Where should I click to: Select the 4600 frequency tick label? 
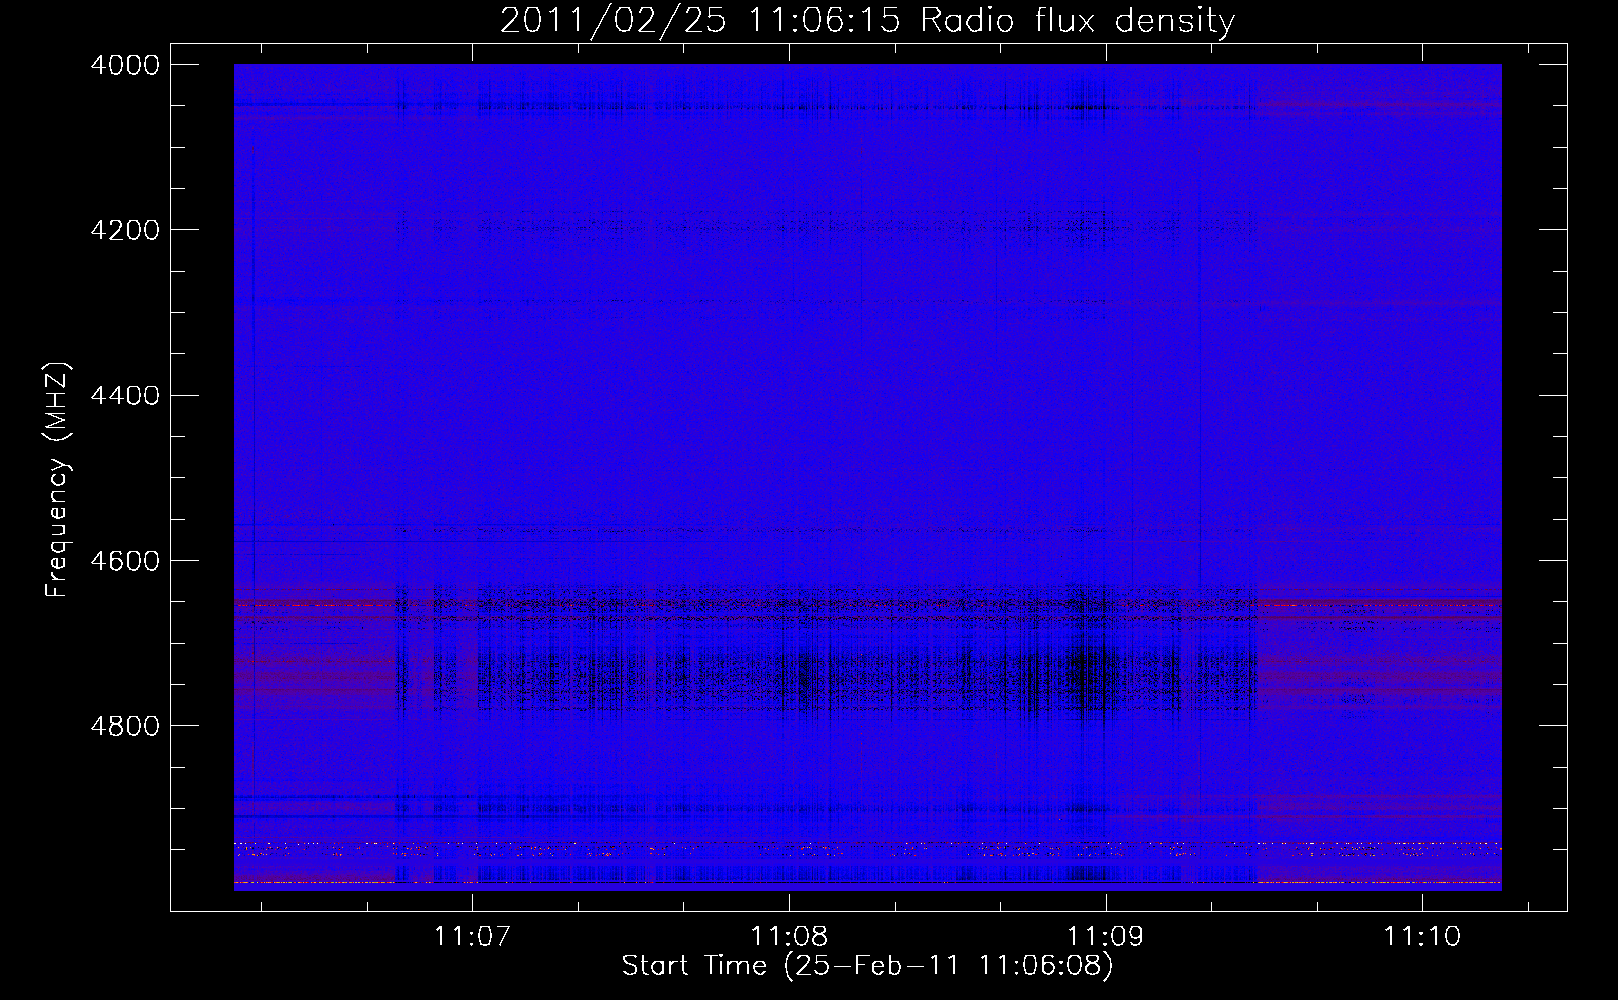click(125, 561)
